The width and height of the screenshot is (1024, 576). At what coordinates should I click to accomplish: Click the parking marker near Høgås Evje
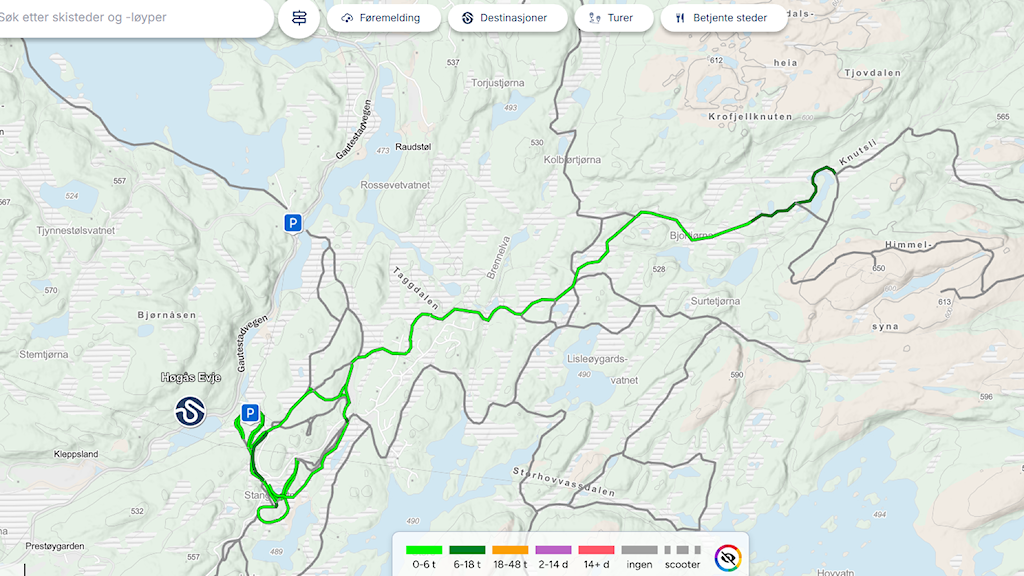(x=249, y=413)
